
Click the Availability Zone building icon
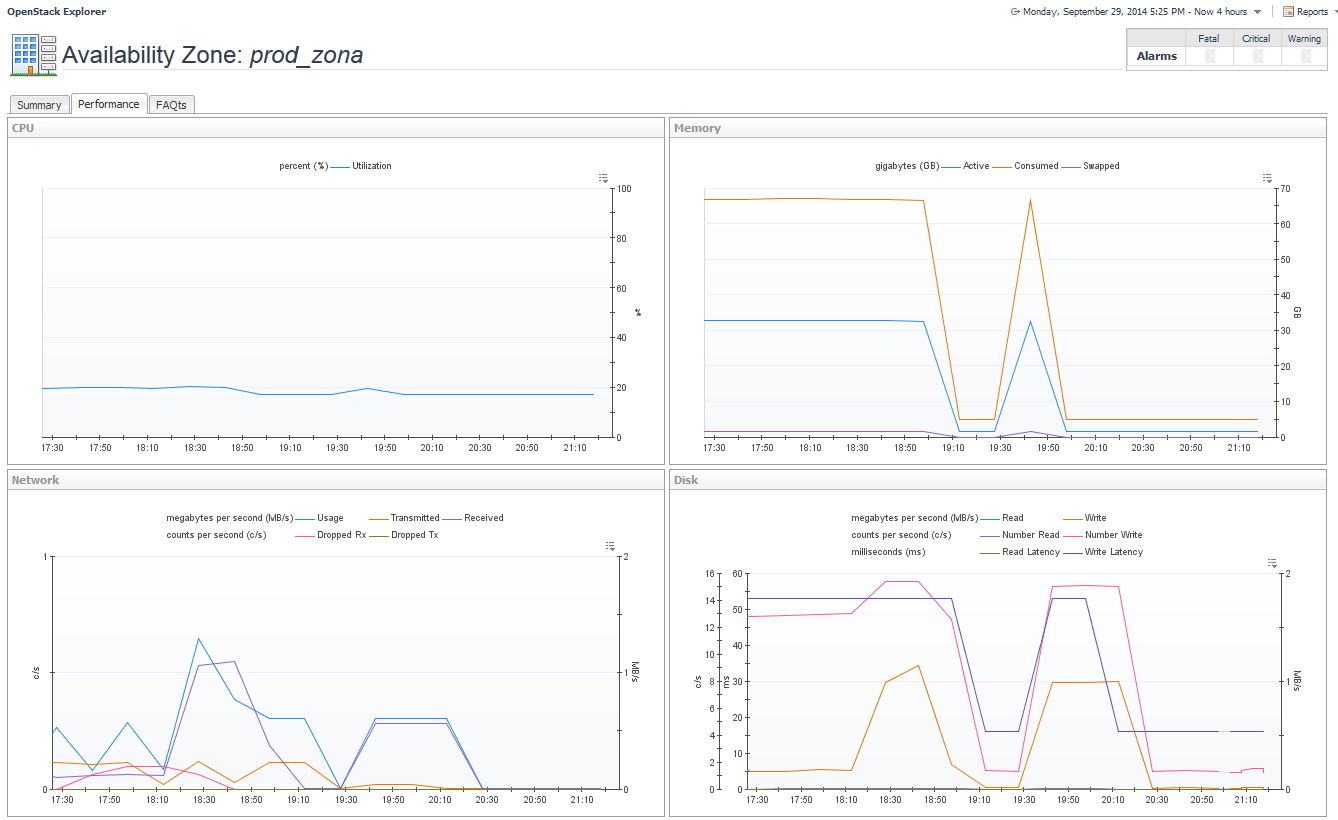point(33,55)
